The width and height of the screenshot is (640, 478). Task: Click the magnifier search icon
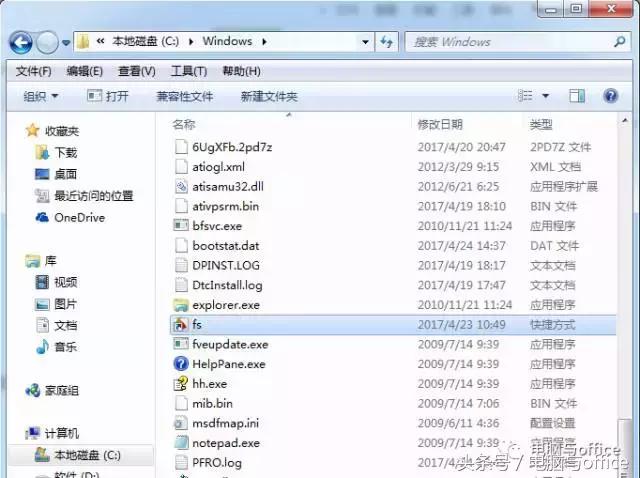[620, 41]
